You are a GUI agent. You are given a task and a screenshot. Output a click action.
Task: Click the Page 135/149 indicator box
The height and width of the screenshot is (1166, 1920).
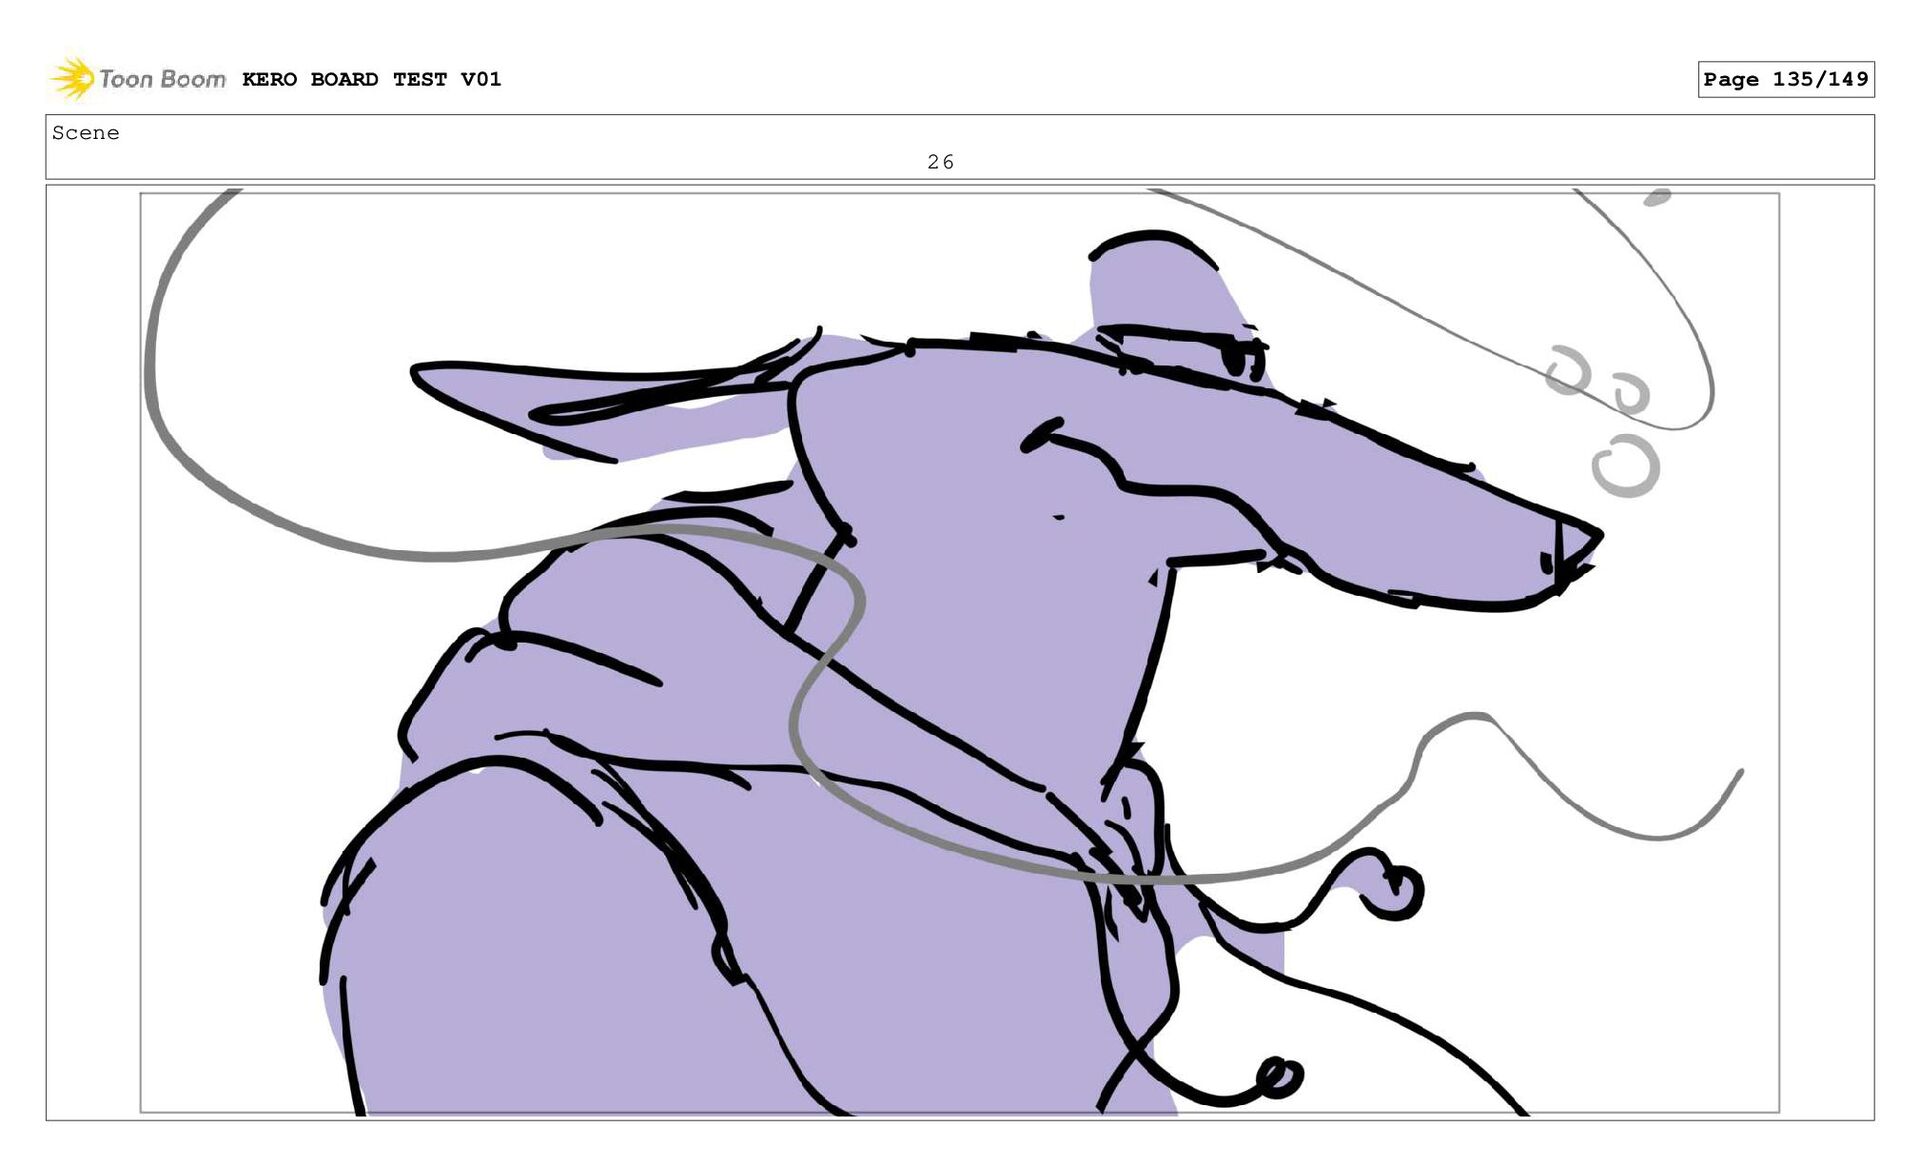pyautogui.click(x=1785, y=79)
